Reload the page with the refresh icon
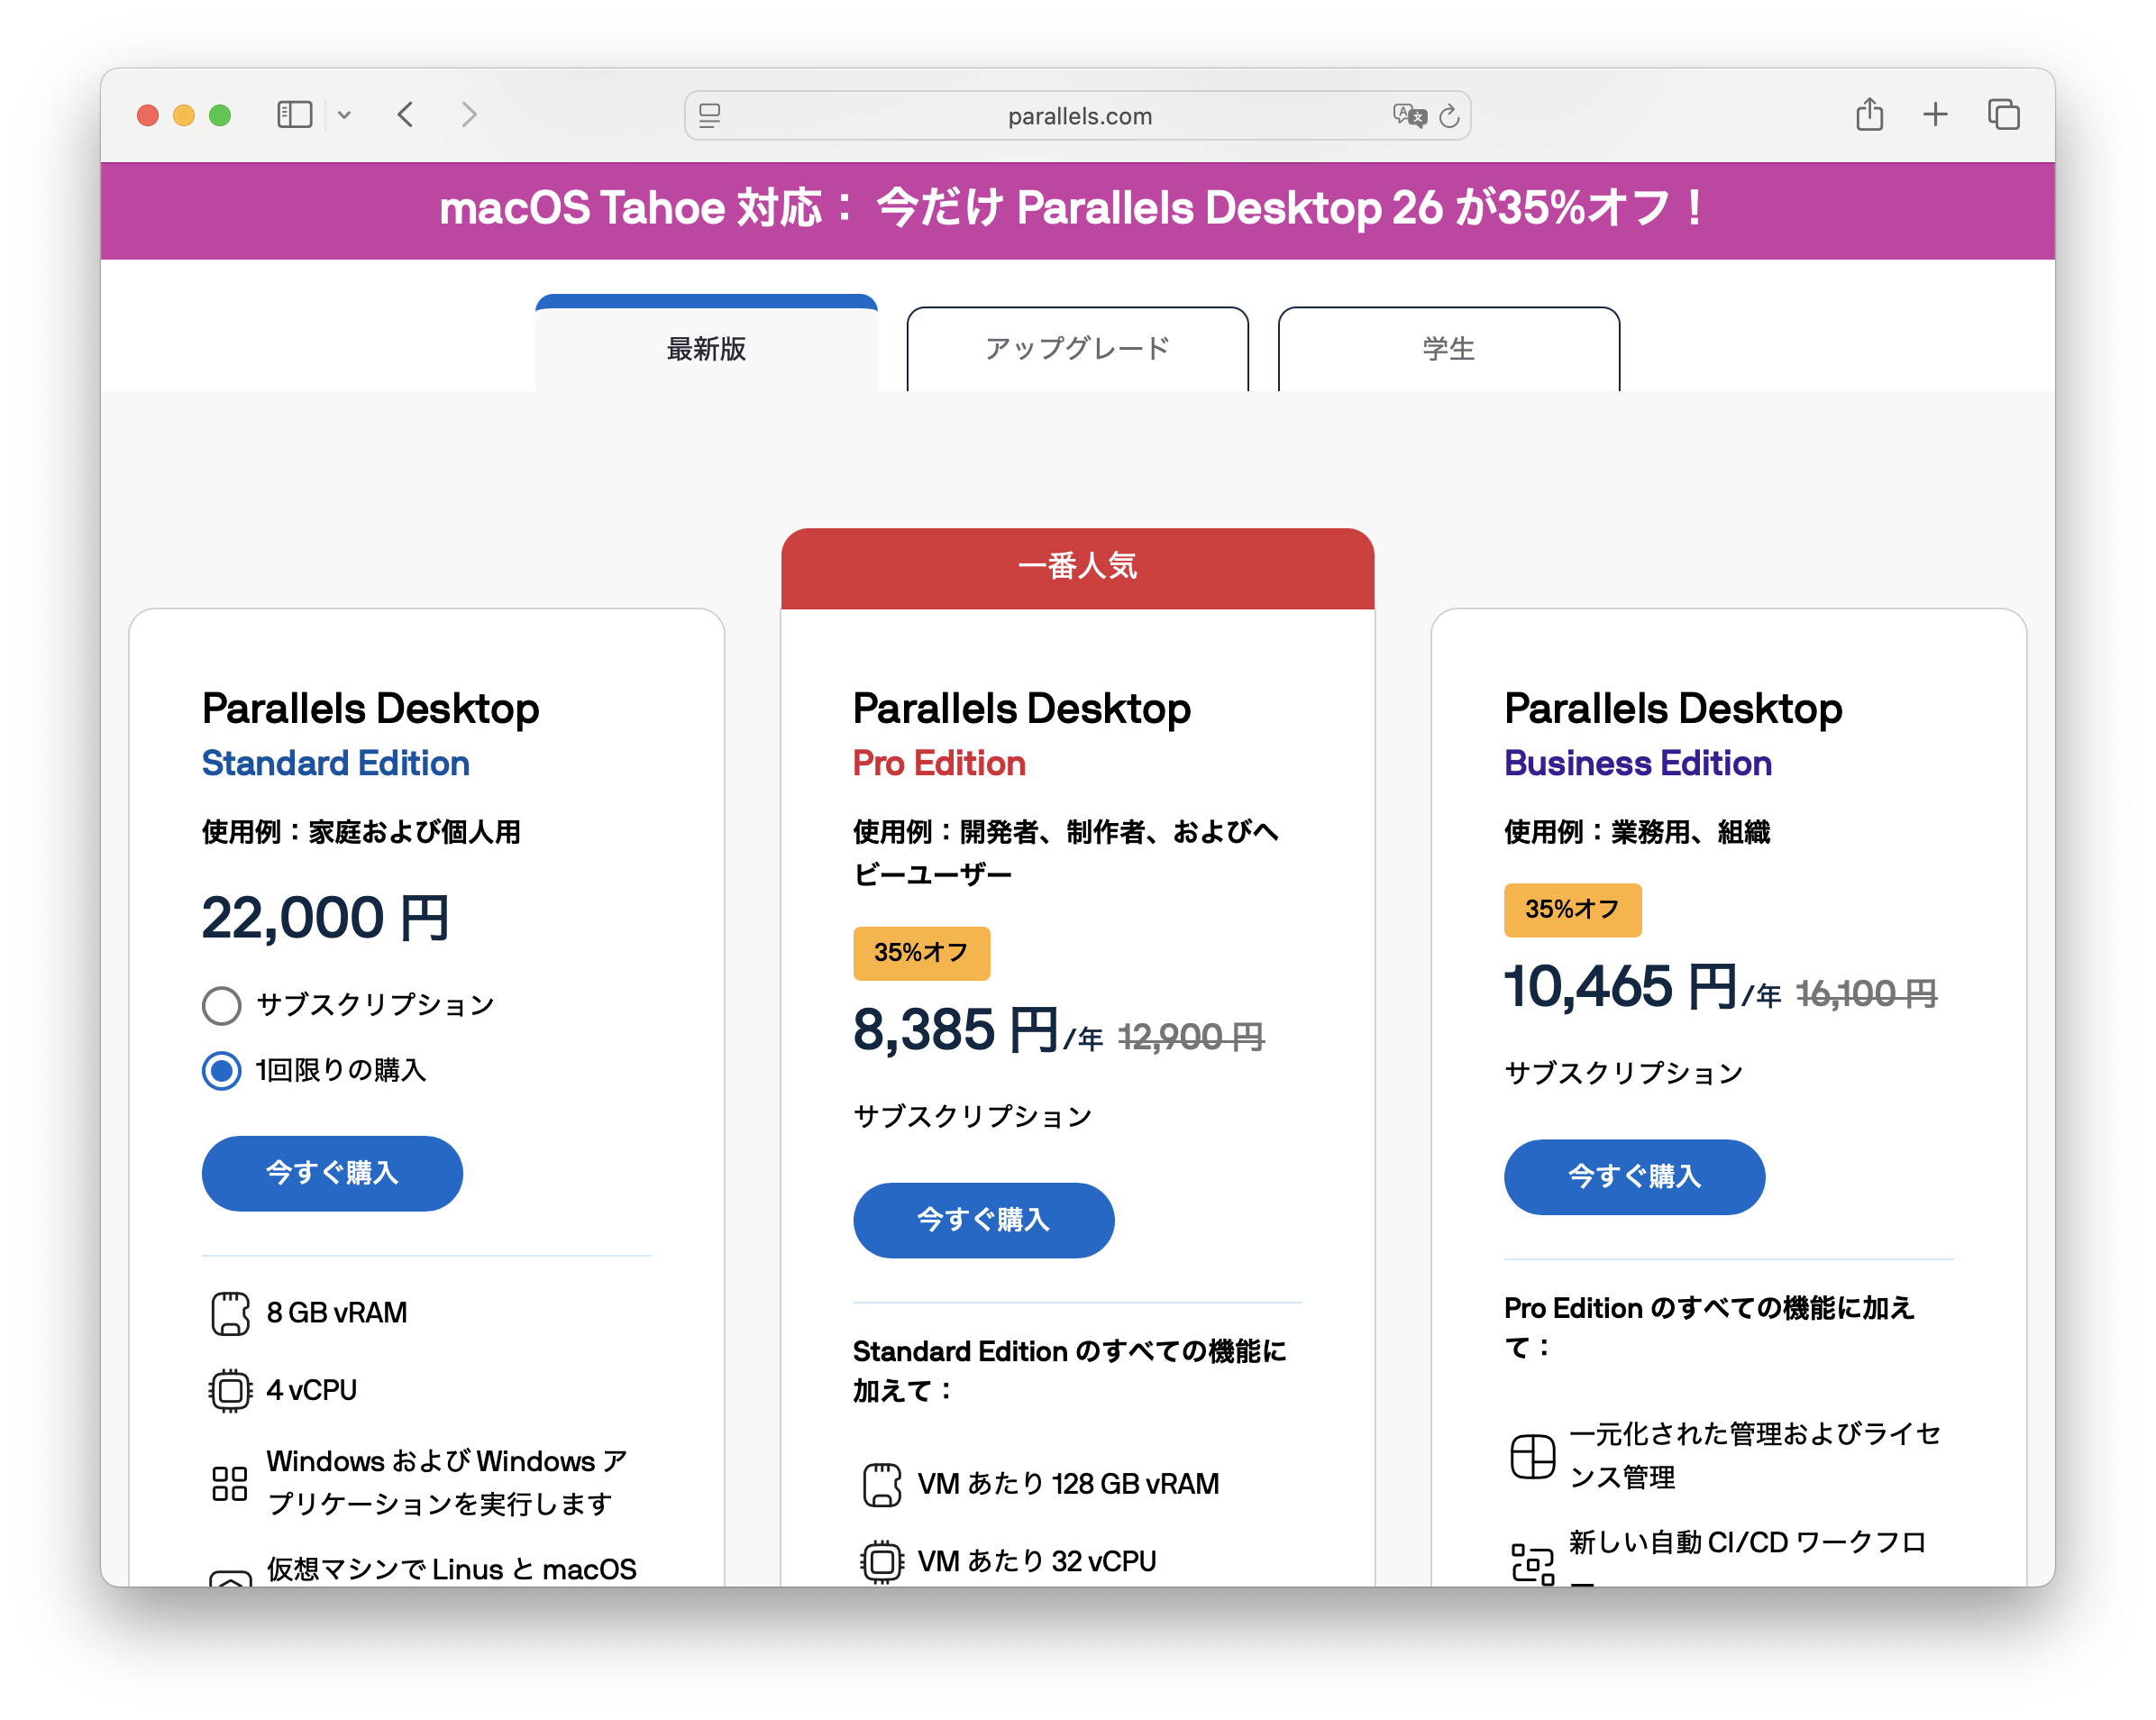2156x1720 pixels. (1449, 116)
